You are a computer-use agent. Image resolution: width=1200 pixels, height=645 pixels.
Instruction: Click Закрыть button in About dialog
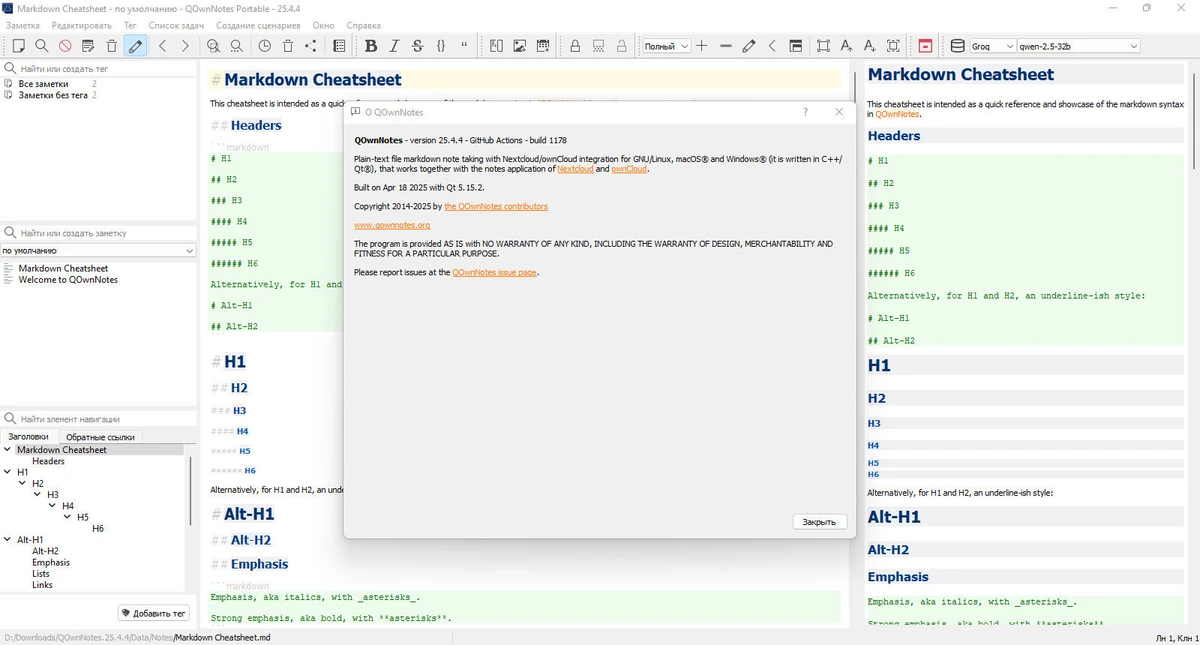coord(820,522)
